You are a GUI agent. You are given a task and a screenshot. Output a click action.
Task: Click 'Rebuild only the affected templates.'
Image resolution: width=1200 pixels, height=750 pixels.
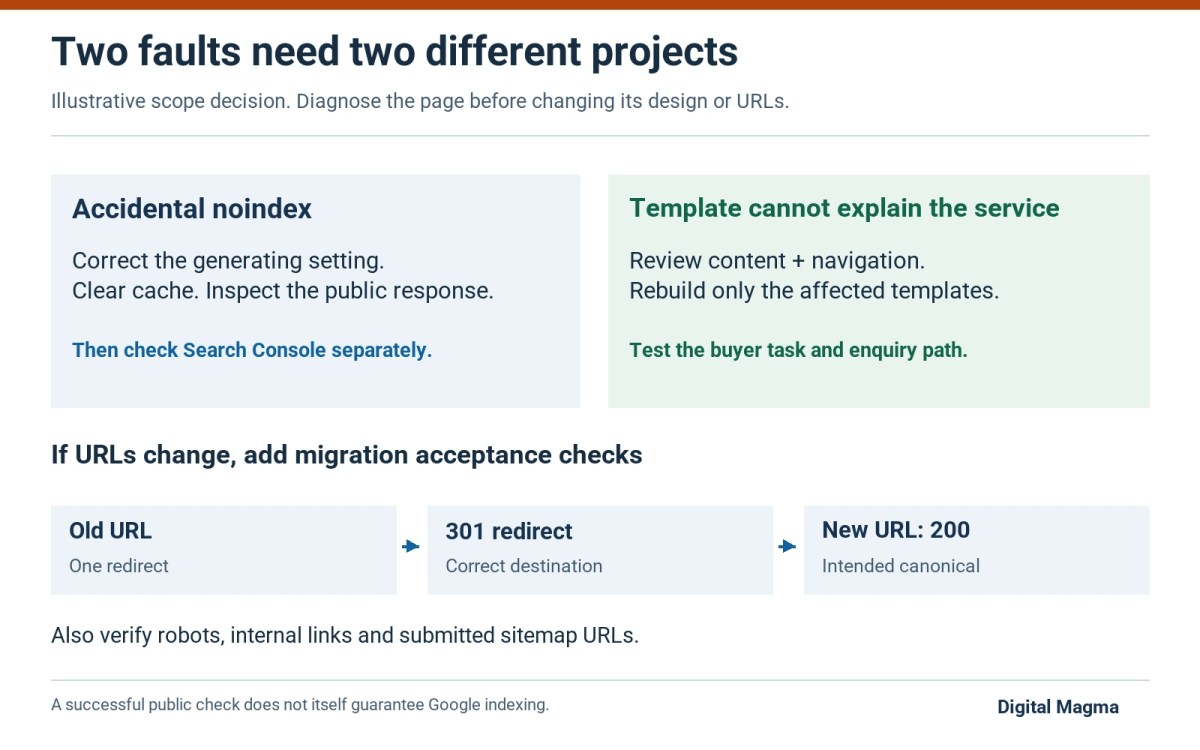(x=814, y=292)
